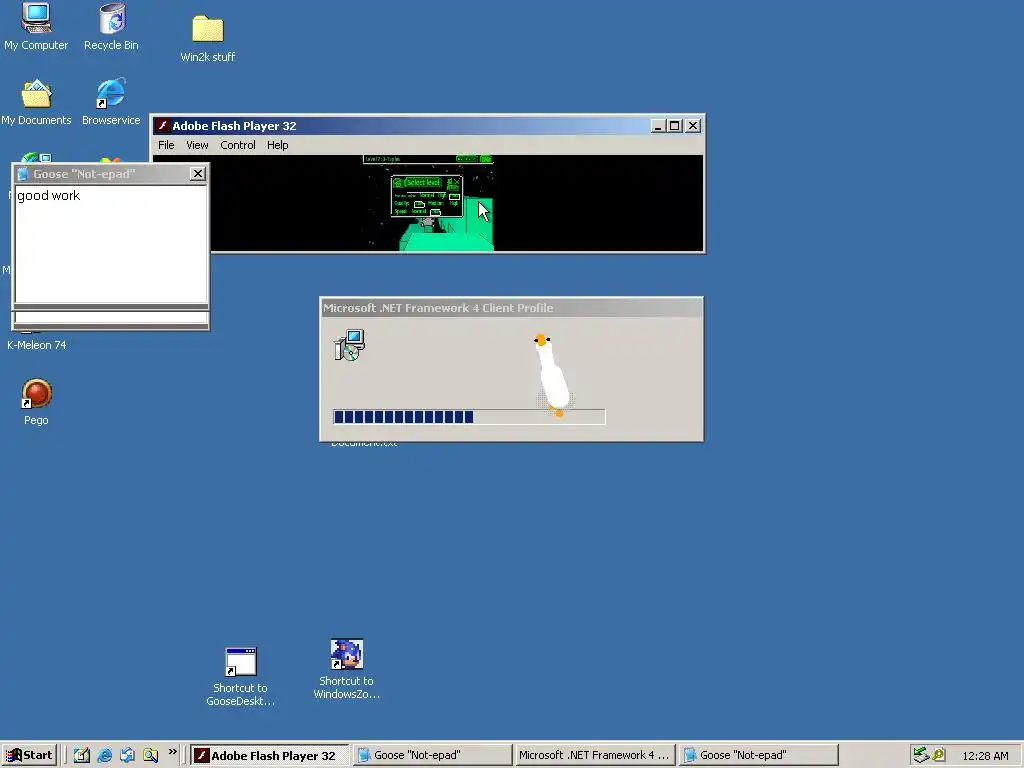Click the 12:28 AM taskbar clock
Image resolution: width=1024 pixels, height=768 pixels.
985,756
